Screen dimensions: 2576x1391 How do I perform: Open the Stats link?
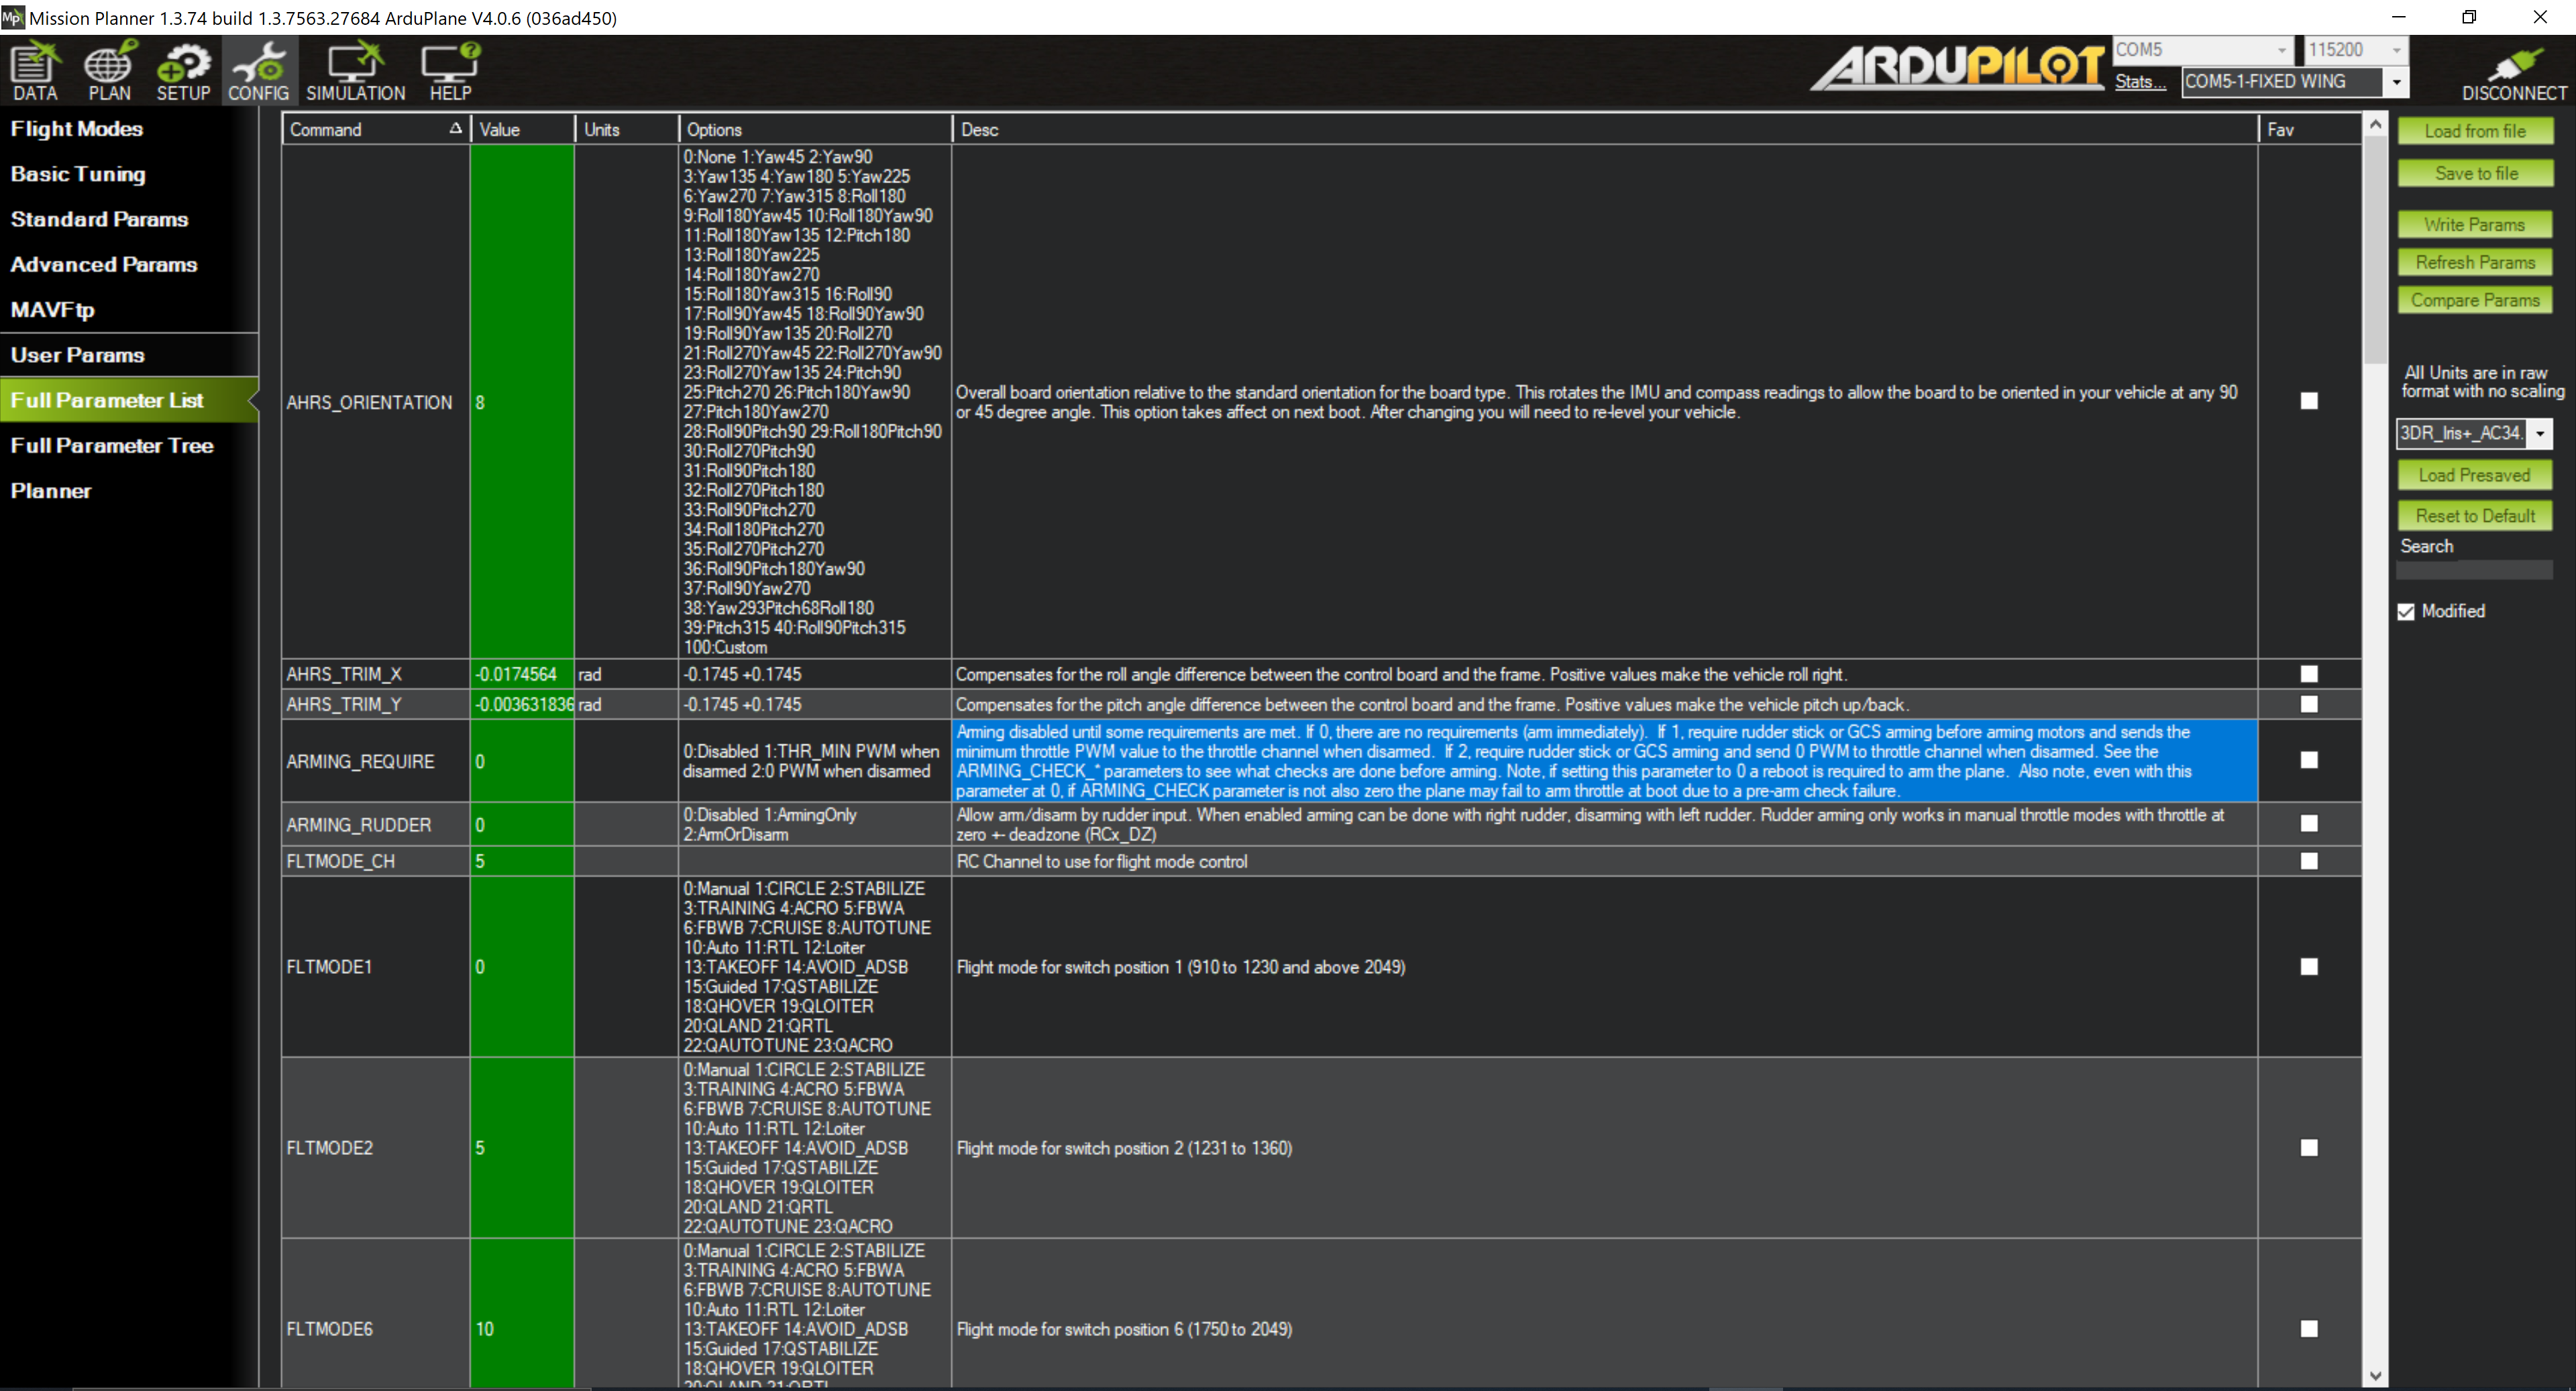pyautogui.click(x=2139, y=82)
